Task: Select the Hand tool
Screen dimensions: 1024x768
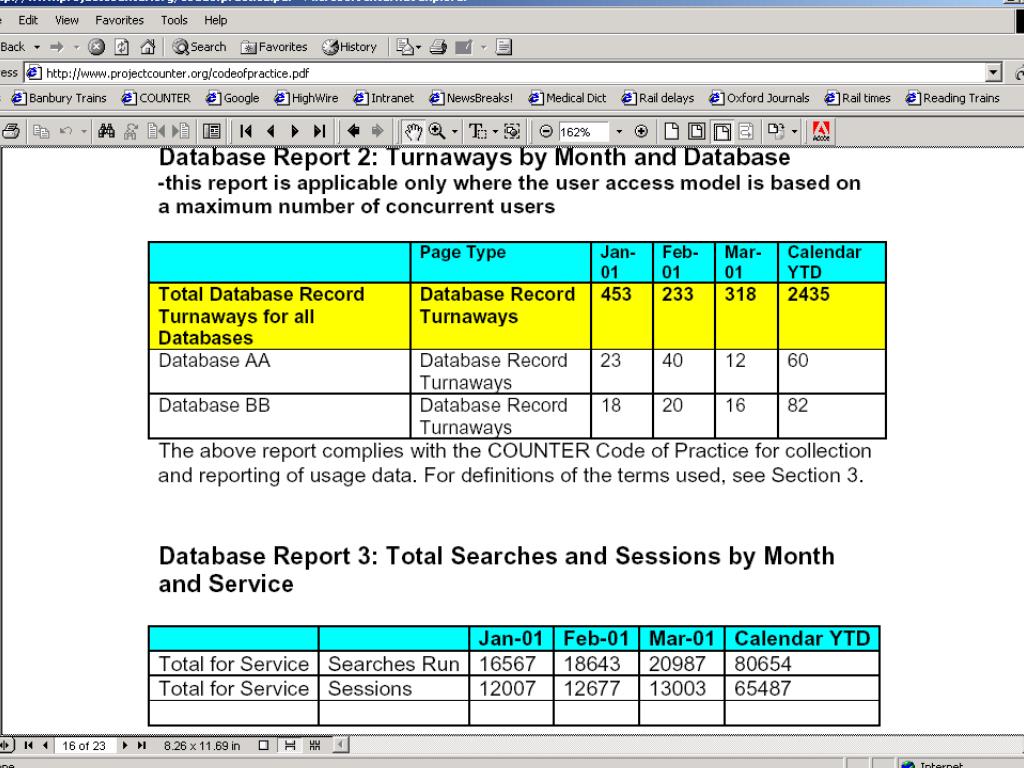Action: click(x=413, y=131)
